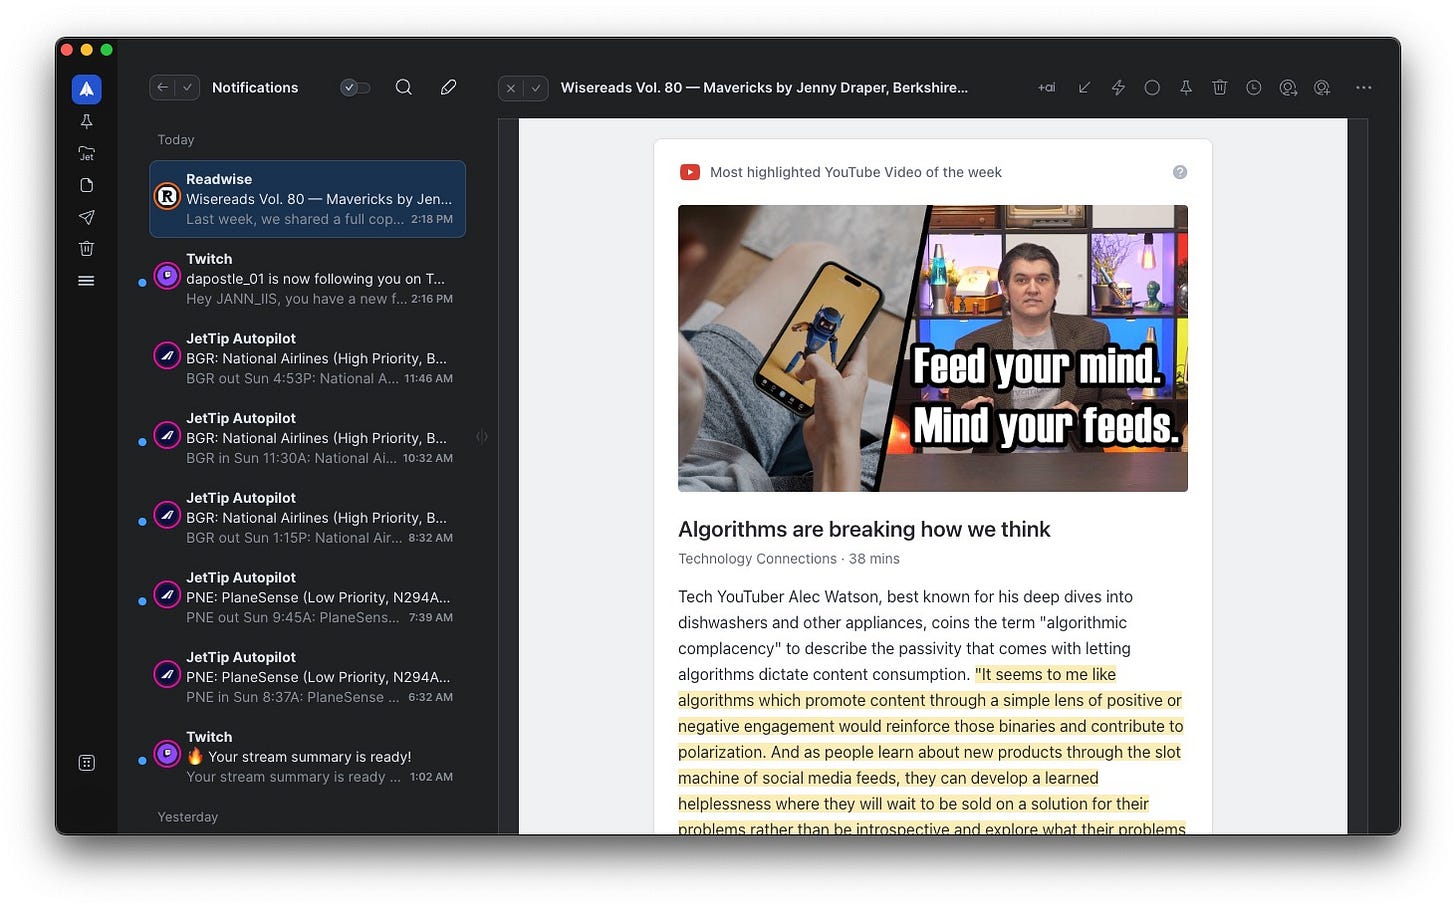Go back using list header arrow

click(163, 88)
